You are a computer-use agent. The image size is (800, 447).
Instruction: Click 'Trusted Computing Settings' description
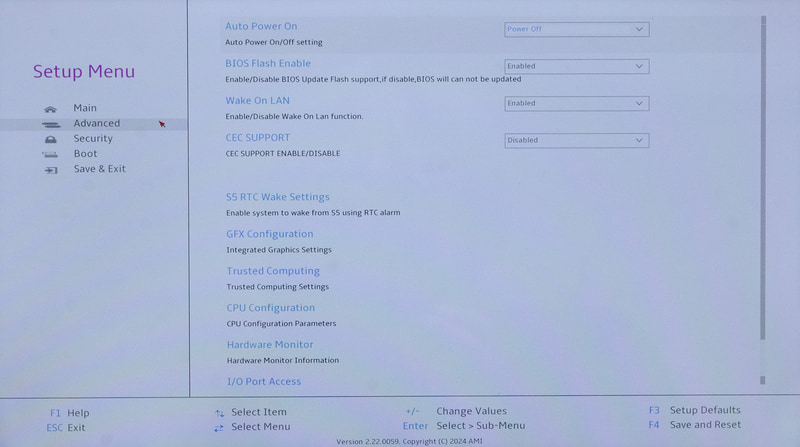coord(278,287)
